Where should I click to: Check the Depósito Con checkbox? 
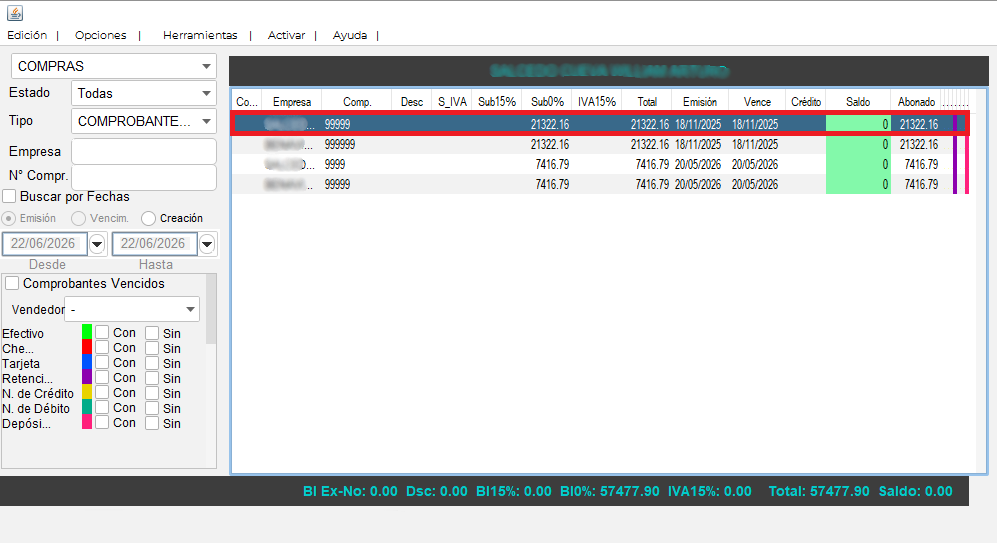102,423
